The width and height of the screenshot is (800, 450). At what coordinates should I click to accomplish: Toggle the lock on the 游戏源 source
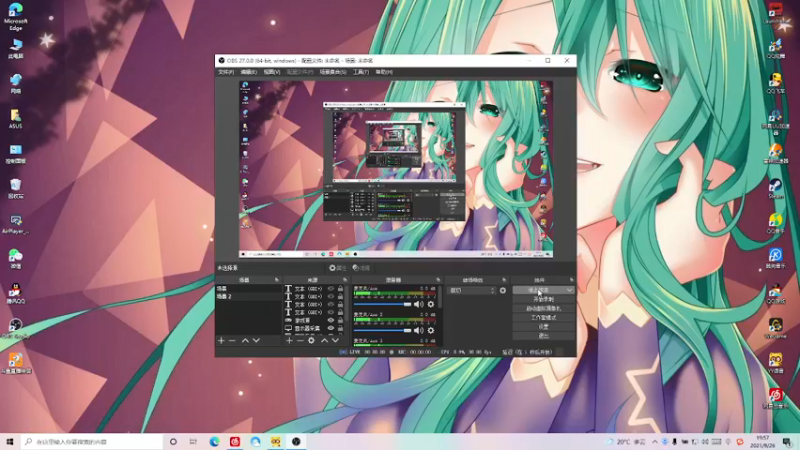(340, 320)
